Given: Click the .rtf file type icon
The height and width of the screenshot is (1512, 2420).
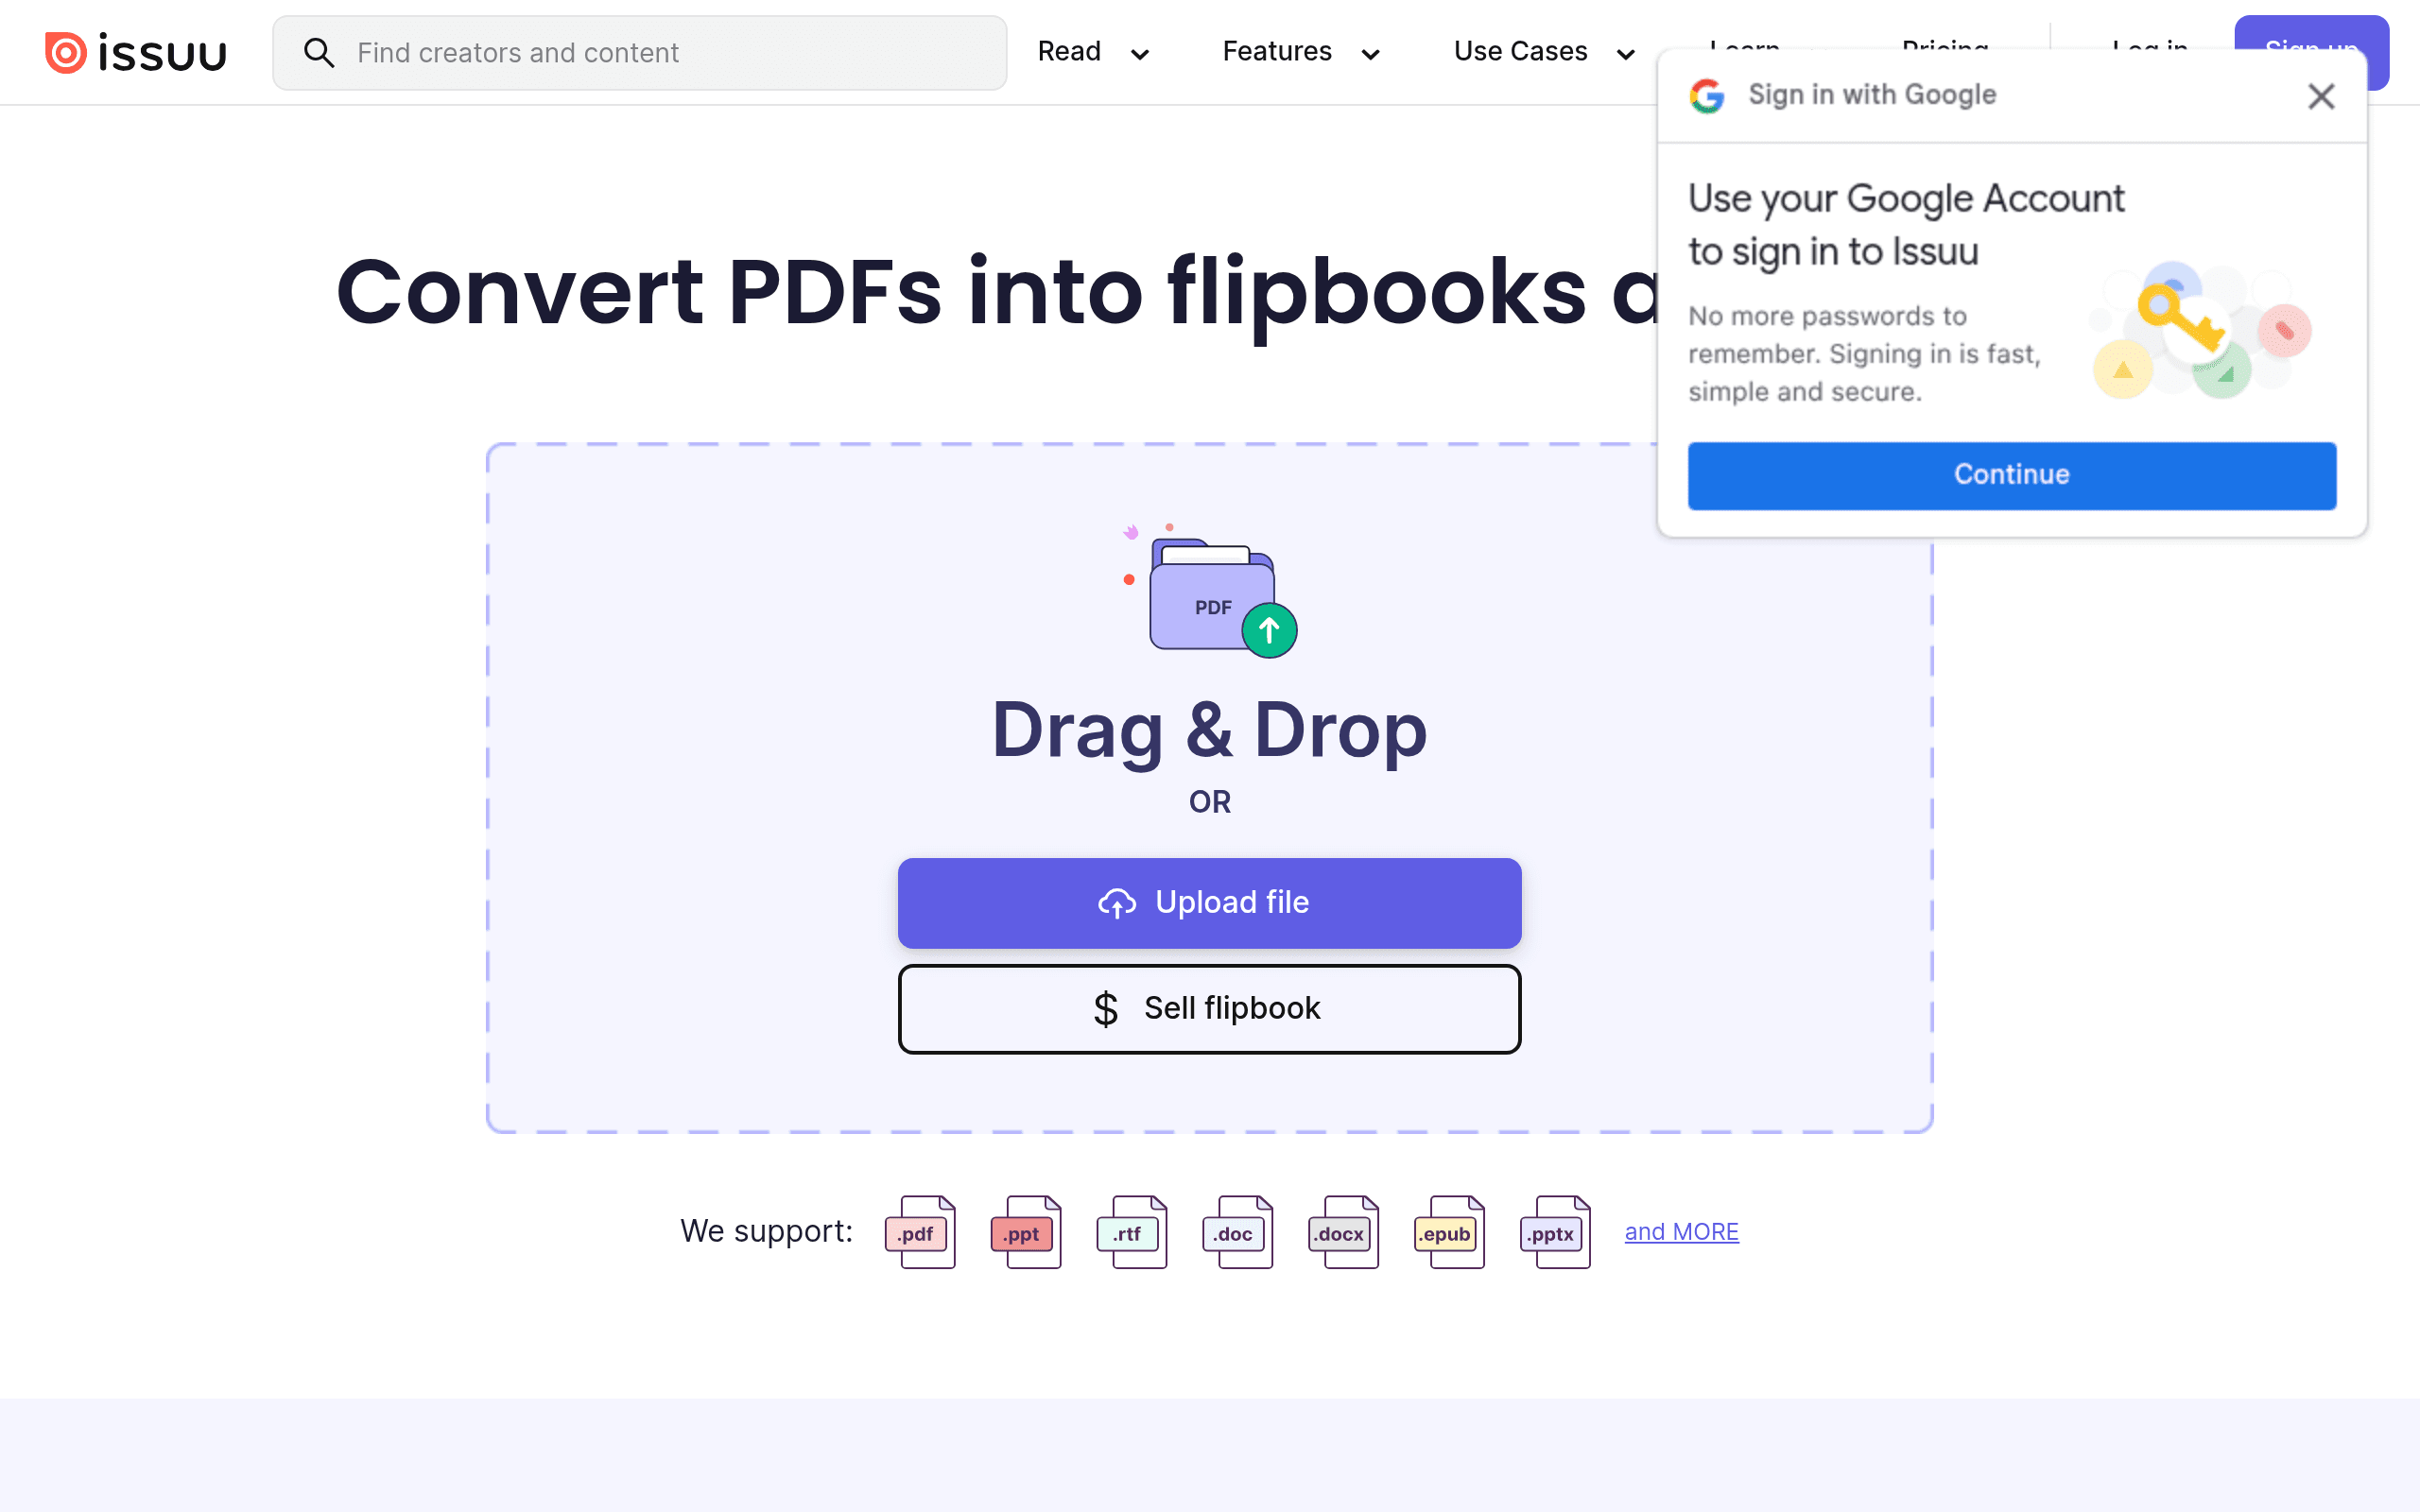Looking at the screenshot, I should coord(1132,1232).
